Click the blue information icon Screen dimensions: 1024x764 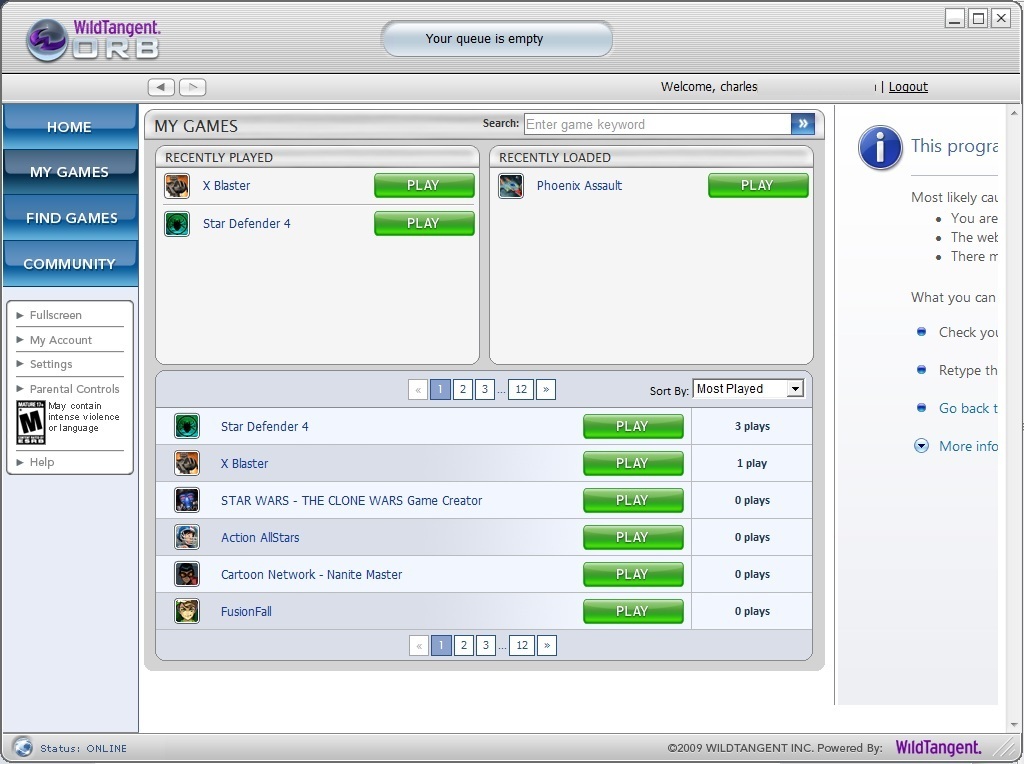pos(880,148)
